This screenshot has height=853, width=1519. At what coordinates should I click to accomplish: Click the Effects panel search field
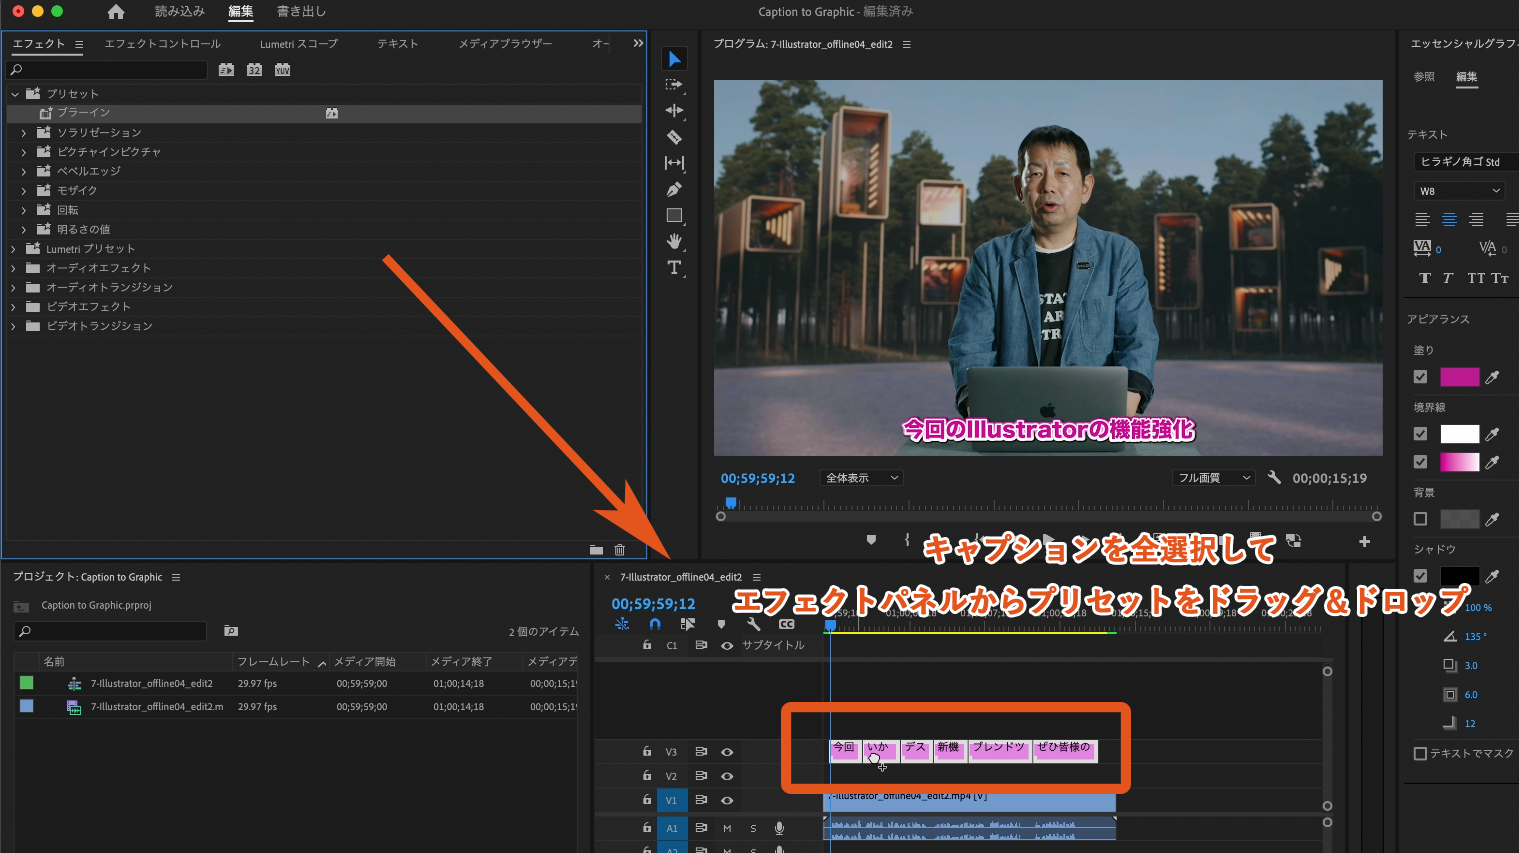tap(107, 70)
